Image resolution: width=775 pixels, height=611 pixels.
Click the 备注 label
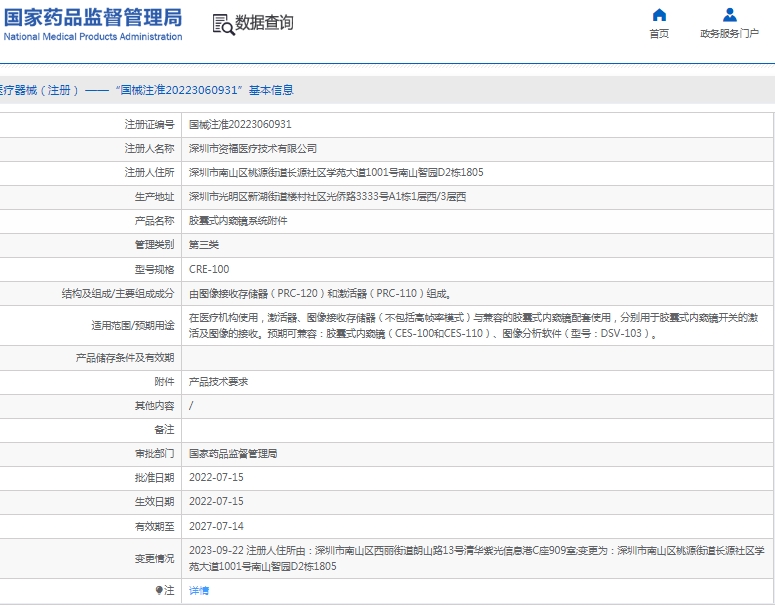coord(164,430)
